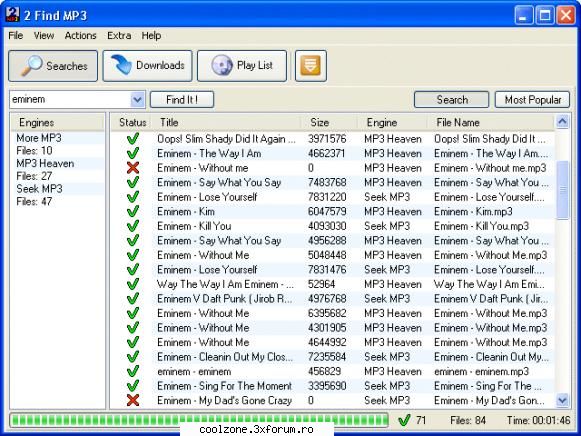Open the Downloads view

147,66
